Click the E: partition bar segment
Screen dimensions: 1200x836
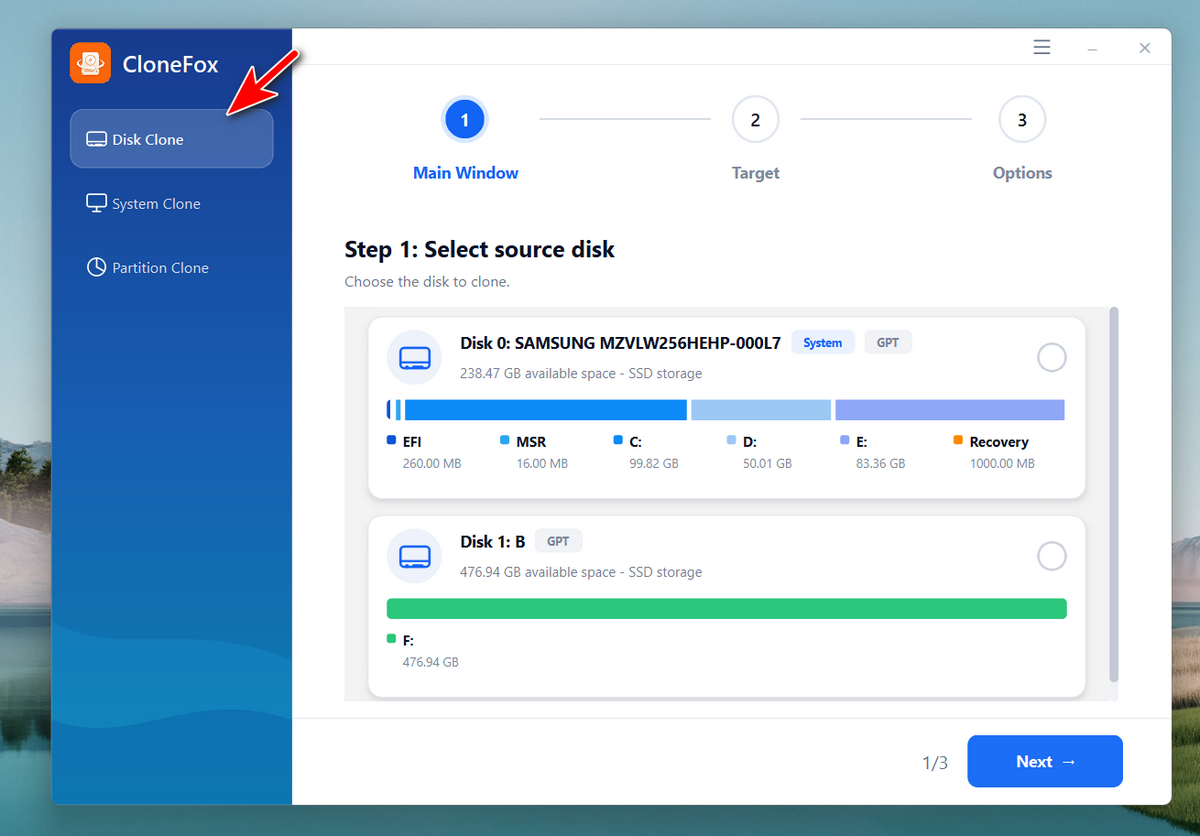point(950,410)
